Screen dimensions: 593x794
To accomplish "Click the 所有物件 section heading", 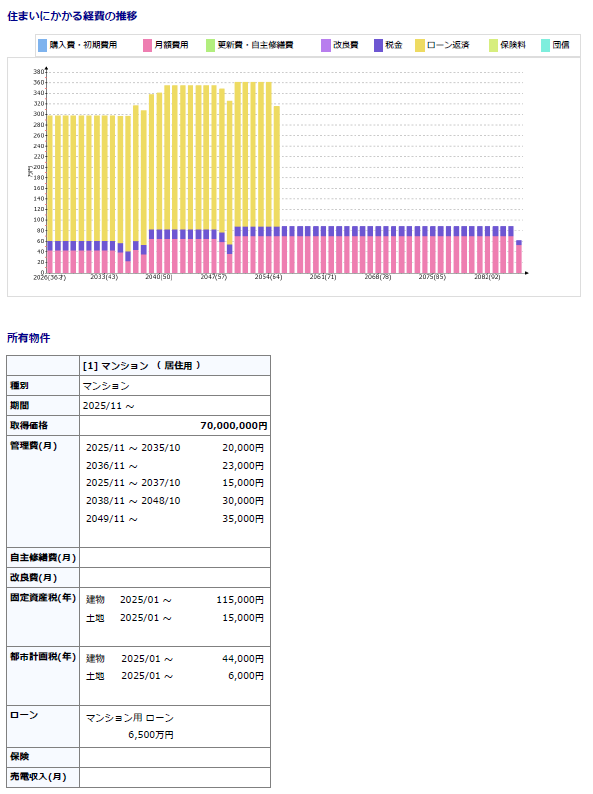I will click(28, 338).
